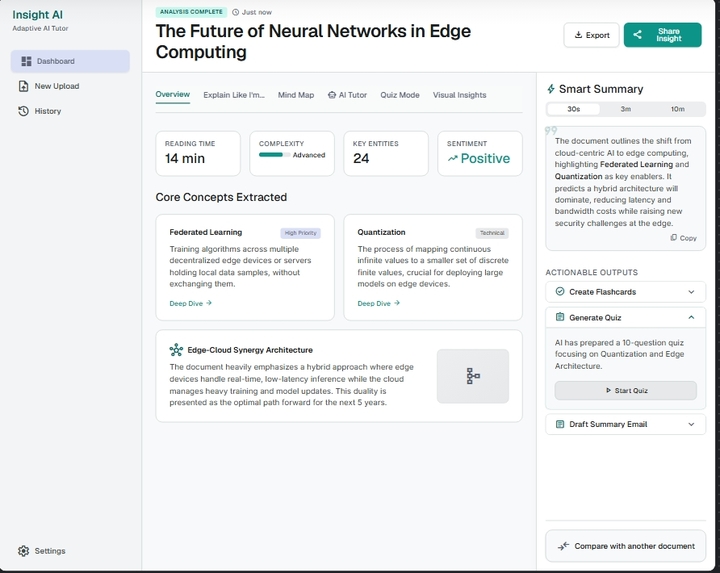Image resolution: width=720 pixels, height=573 pixels.
Task: Click the Start Quiz button
Action: (625, 390)
